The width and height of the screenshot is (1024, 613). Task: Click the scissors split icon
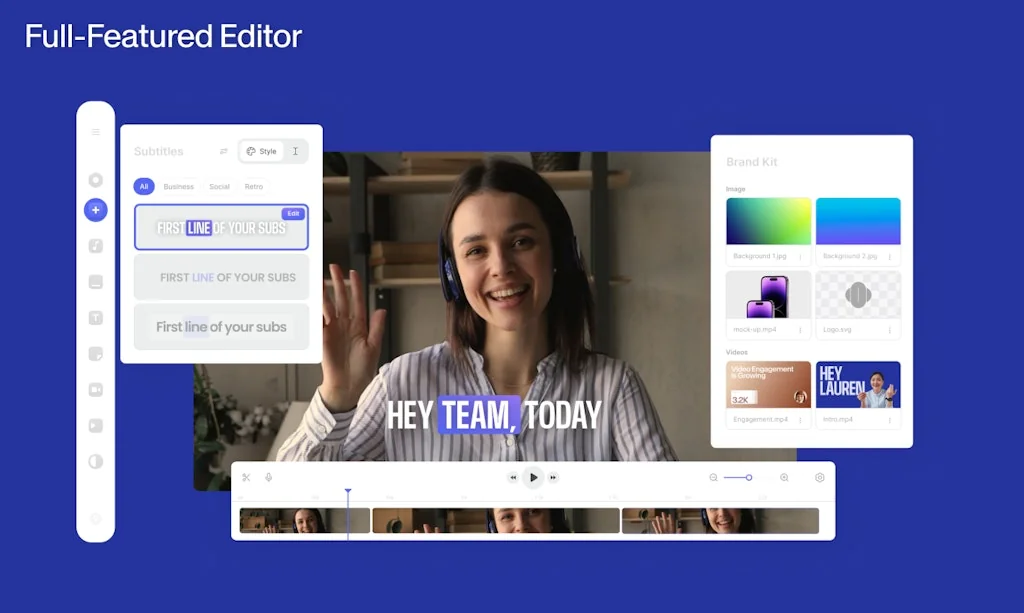click(x=246, y=478)
